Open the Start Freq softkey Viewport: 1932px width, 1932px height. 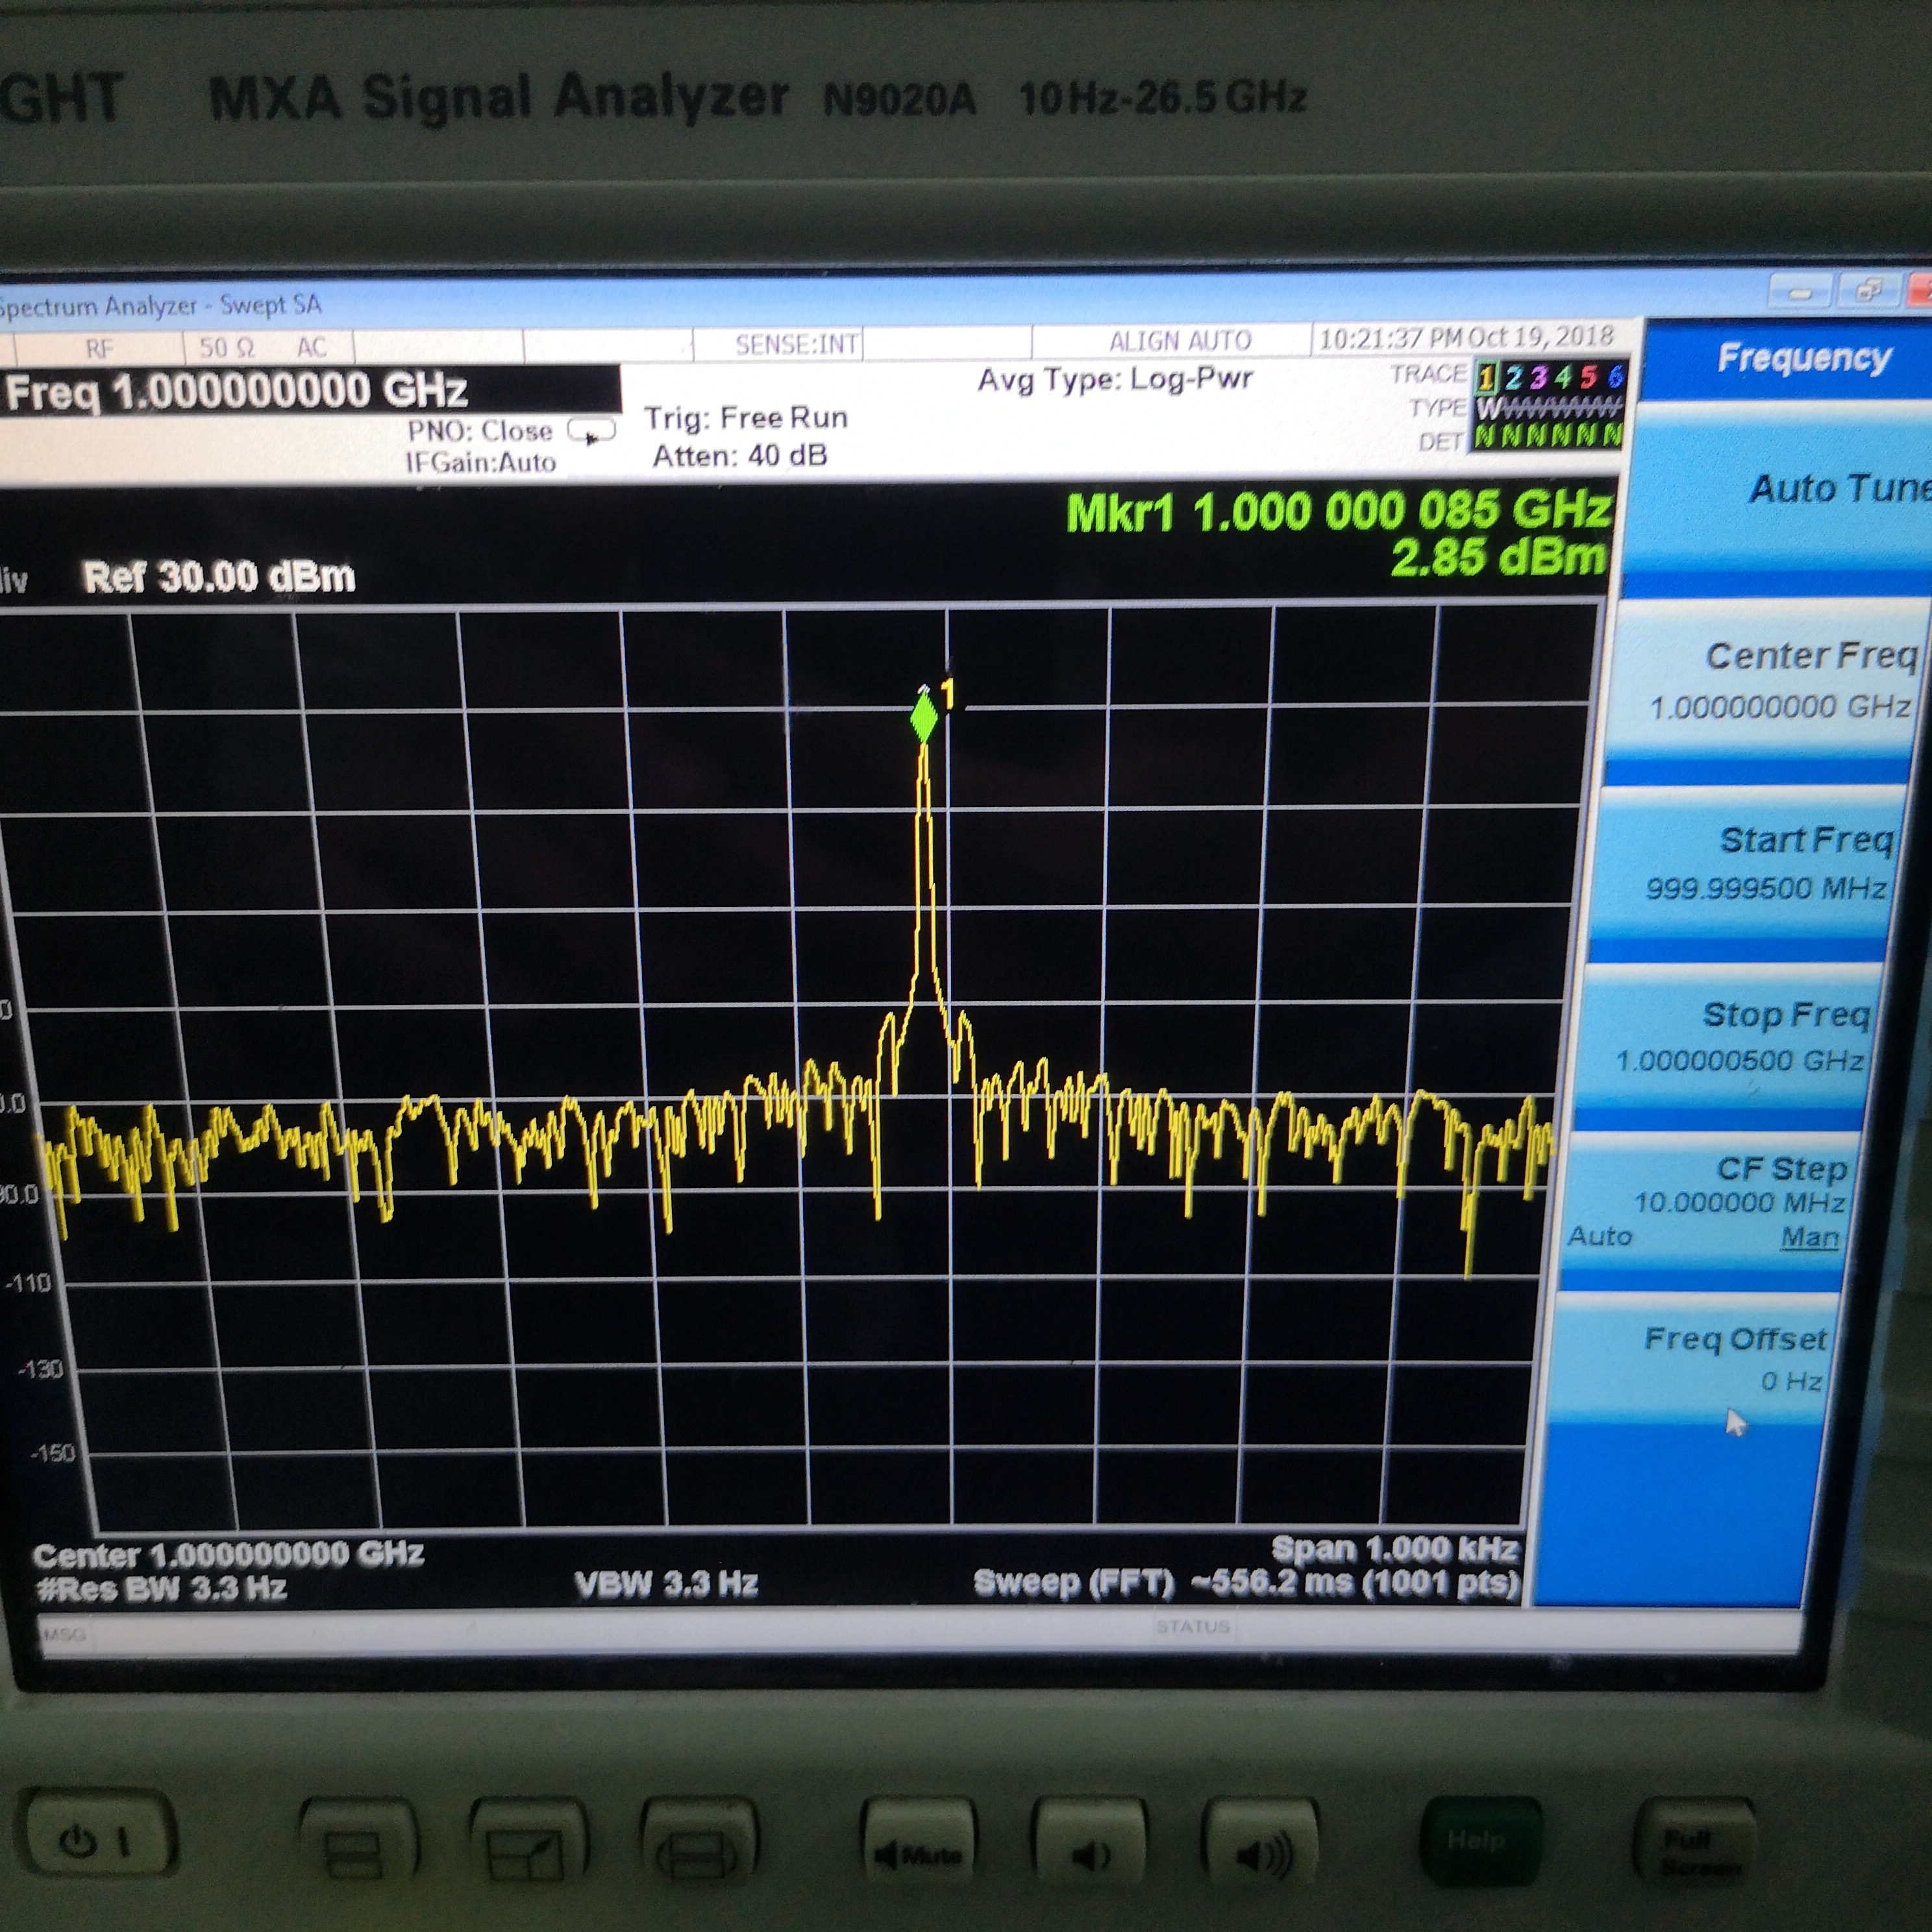(x=1770, y=862)
